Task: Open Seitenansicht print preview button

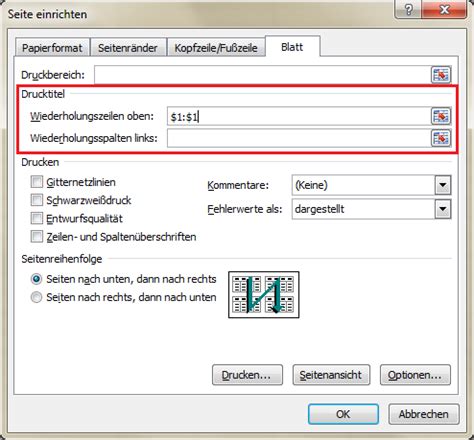Action: [x=331, y=375]
